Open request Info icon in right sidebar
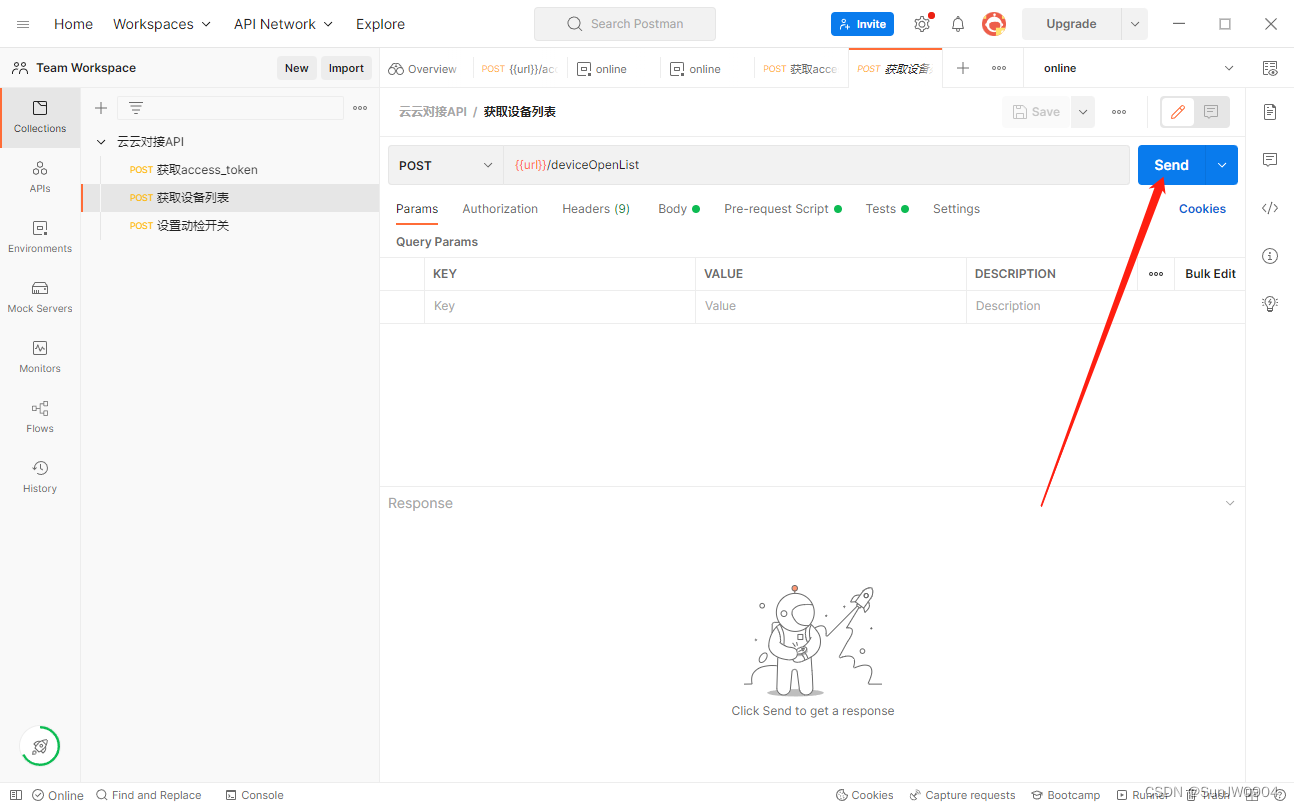This screenshot has width=1294, height=807. point(1270,256)
